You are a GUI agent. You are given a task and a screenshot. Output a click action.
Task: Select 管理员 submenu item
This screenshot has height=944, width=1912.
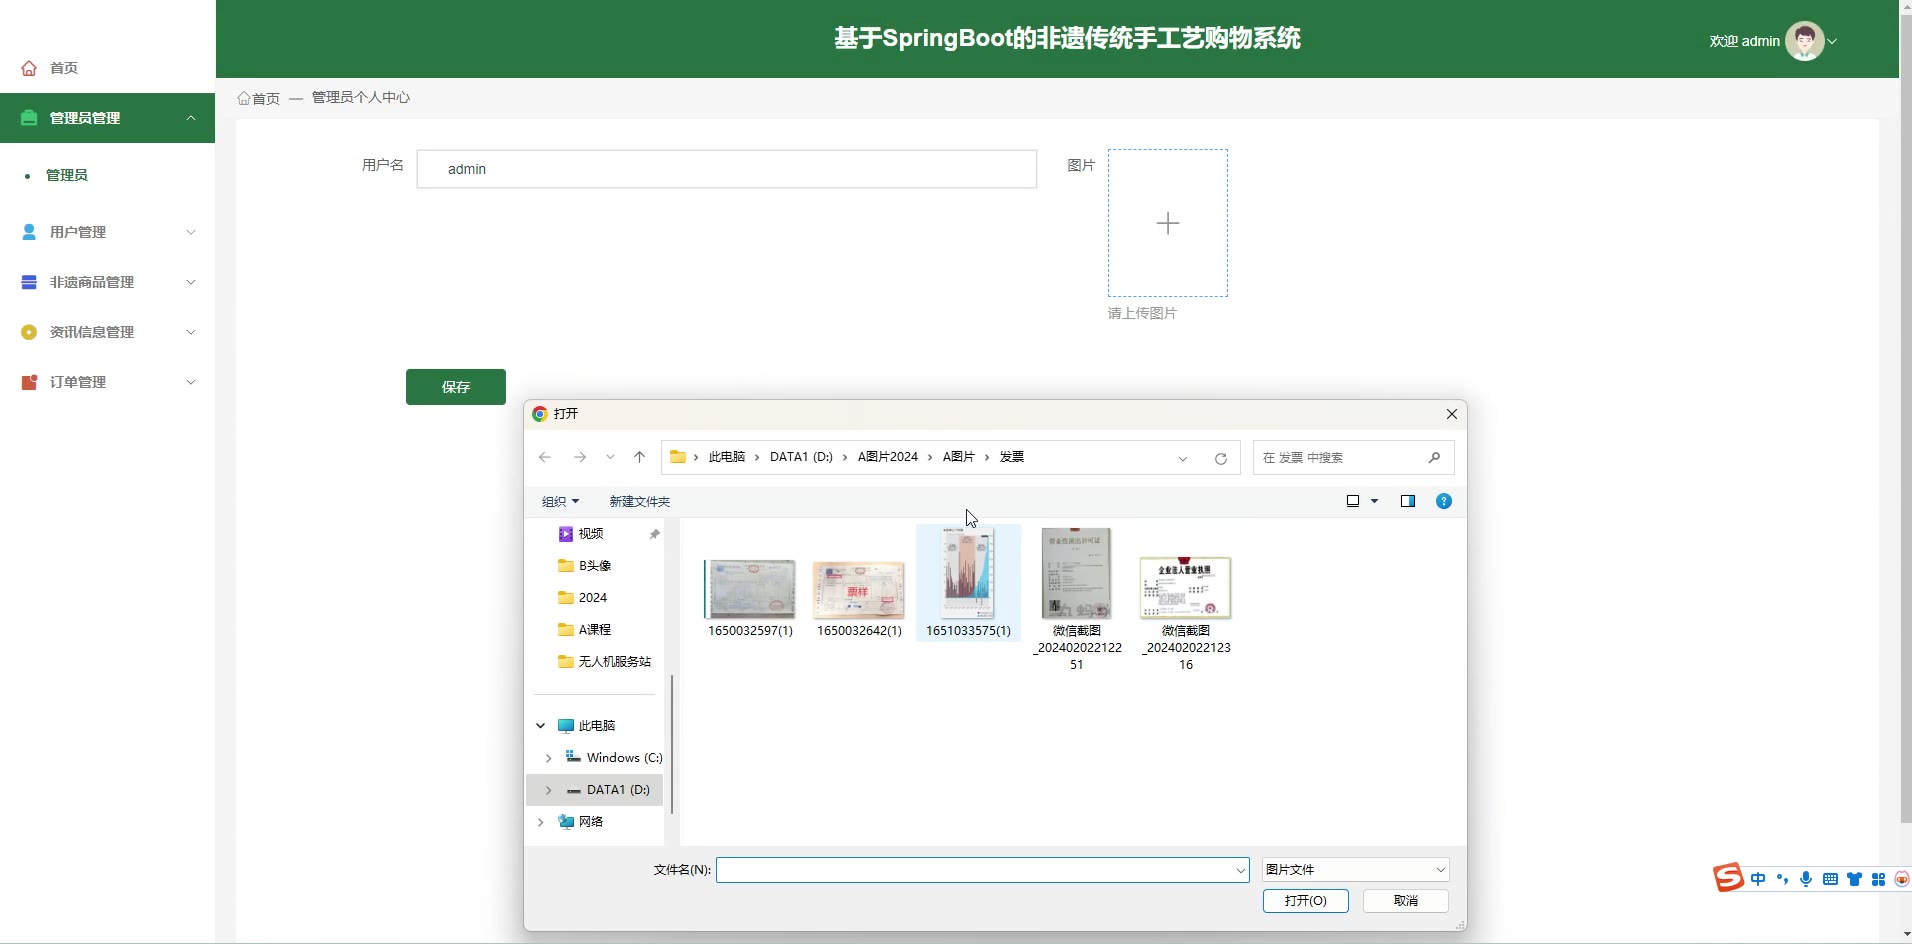tap(67, 175)
